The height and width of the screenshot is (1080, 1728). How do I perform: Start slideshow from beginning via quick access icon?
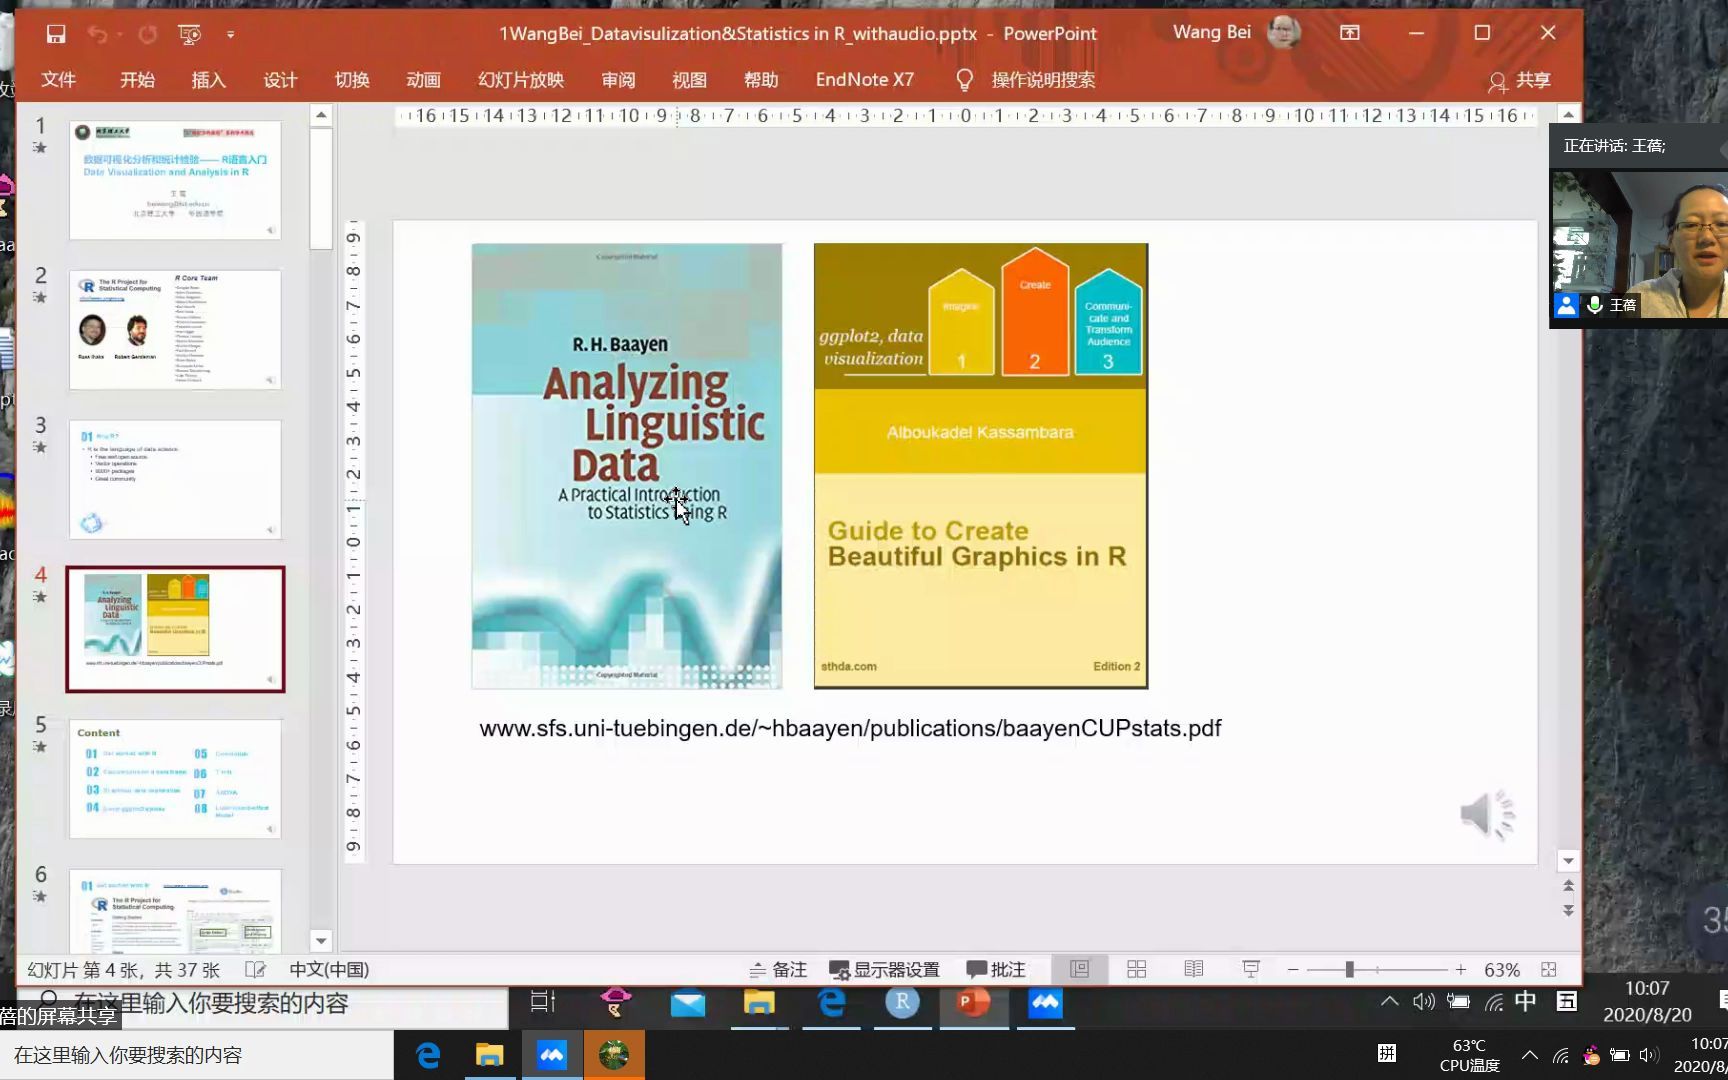tap(189, 34)
